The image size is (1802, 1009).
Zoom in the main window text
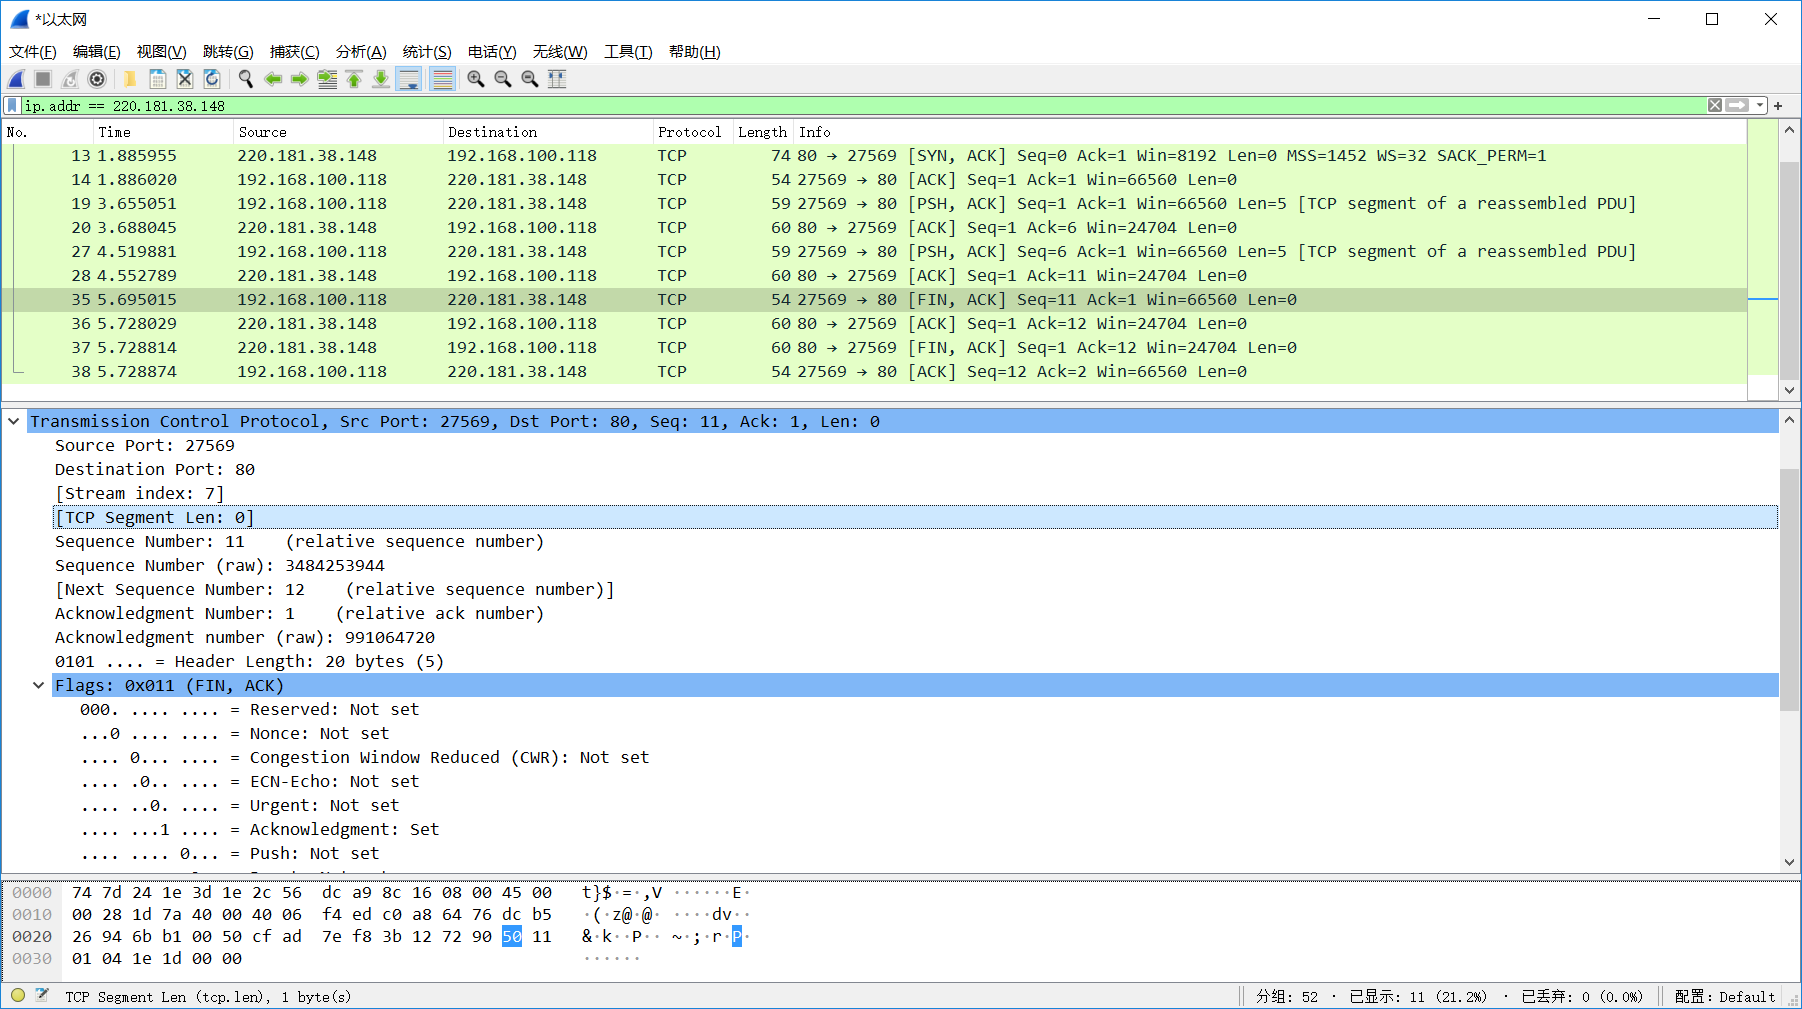tap(476, 79)
